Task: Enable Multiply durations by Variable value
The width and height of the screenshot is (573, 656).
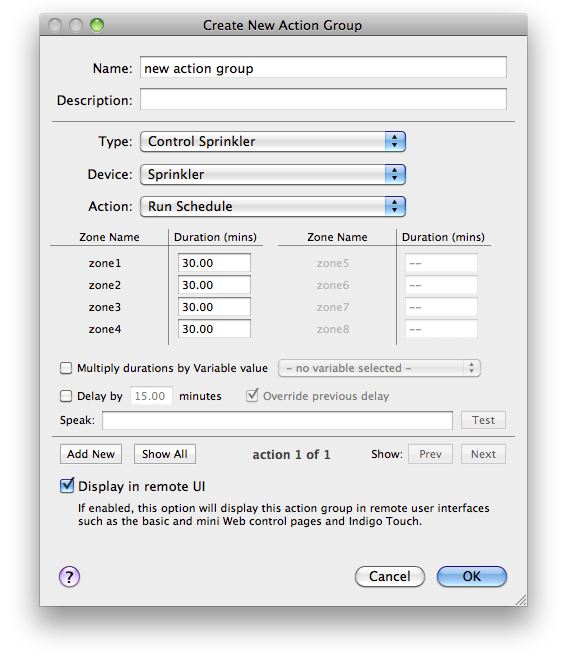Action: tap(66, 368)
